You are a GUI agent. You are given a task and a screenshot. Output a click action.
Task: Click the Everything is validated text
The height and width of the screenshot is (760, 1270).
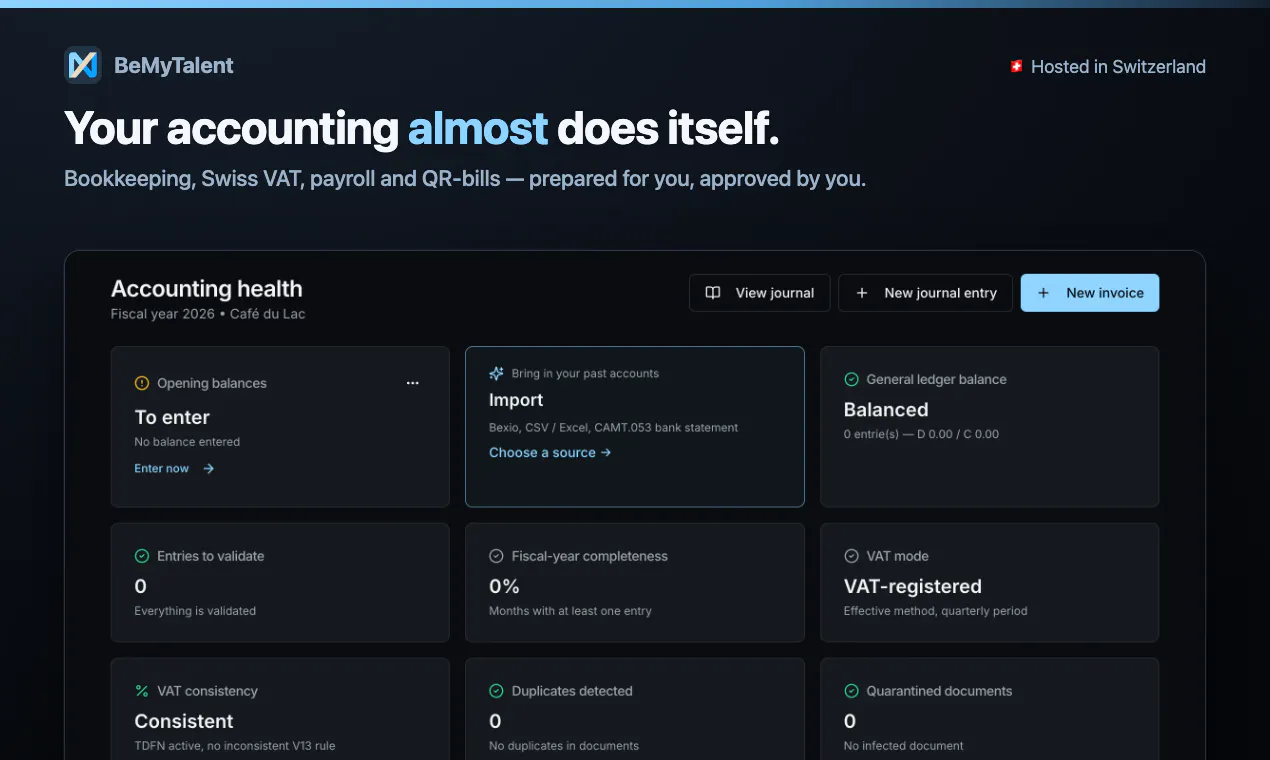[x=195, y=611]
